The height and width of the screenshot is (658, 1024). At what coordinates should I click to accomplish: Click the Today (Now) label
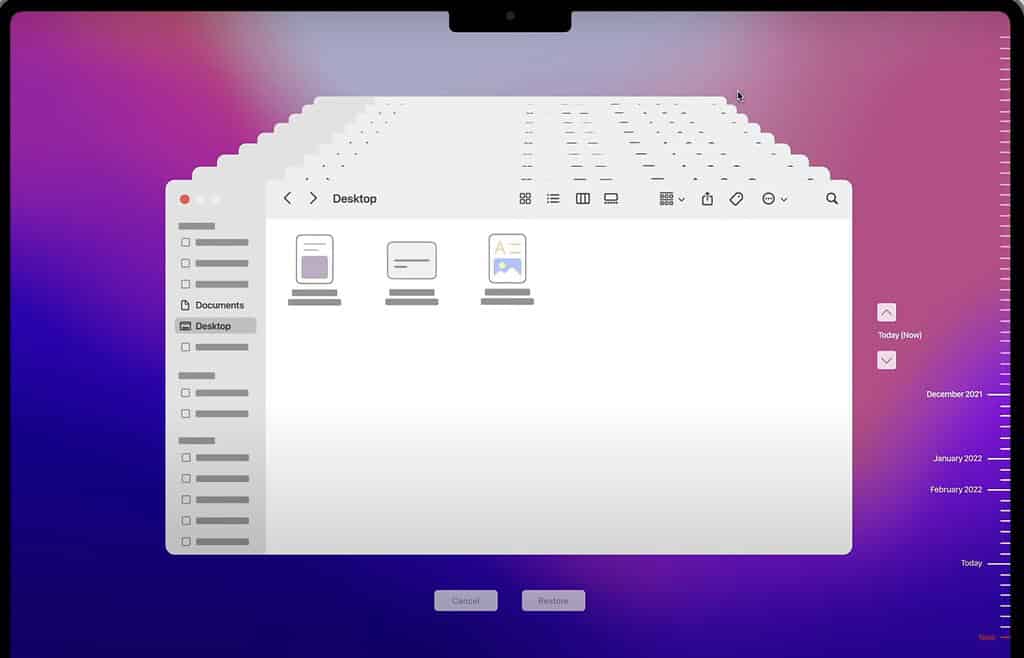click(x=900, y=335)
